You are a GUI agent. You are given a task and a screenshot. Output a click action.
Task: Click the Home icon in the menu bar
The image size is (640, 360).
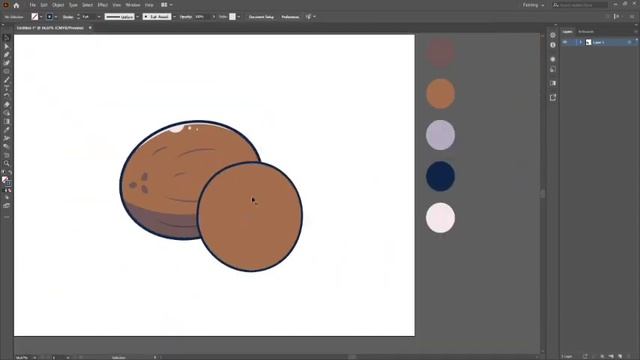[16, 5]
